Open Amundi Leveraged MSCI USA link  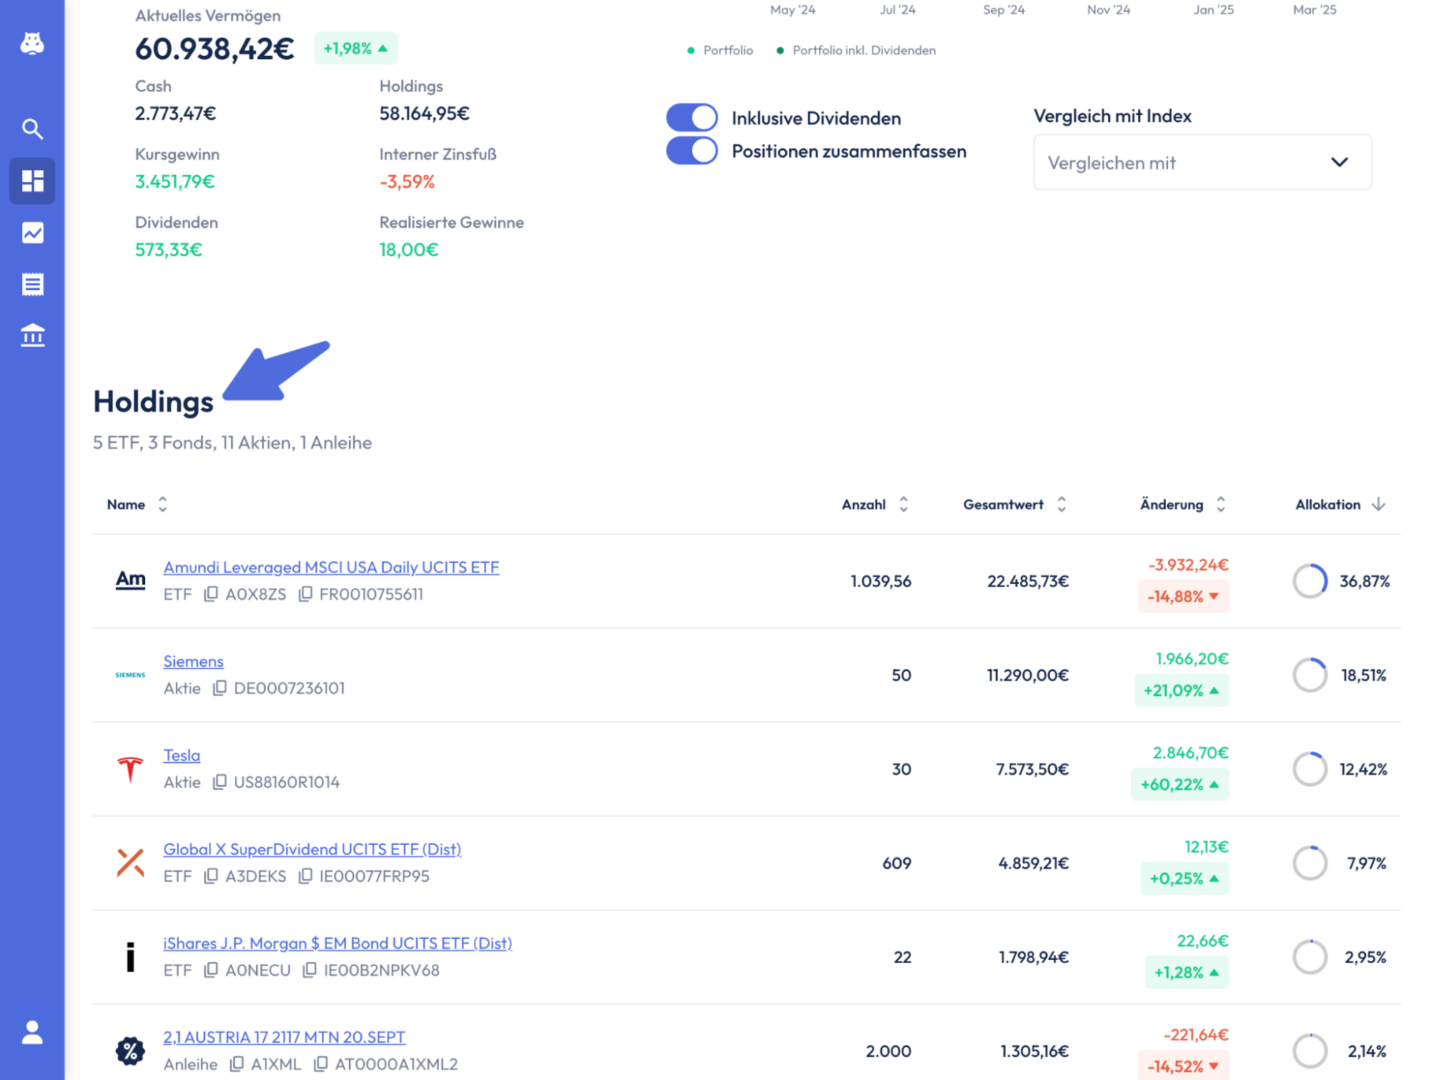click(331, 567)
